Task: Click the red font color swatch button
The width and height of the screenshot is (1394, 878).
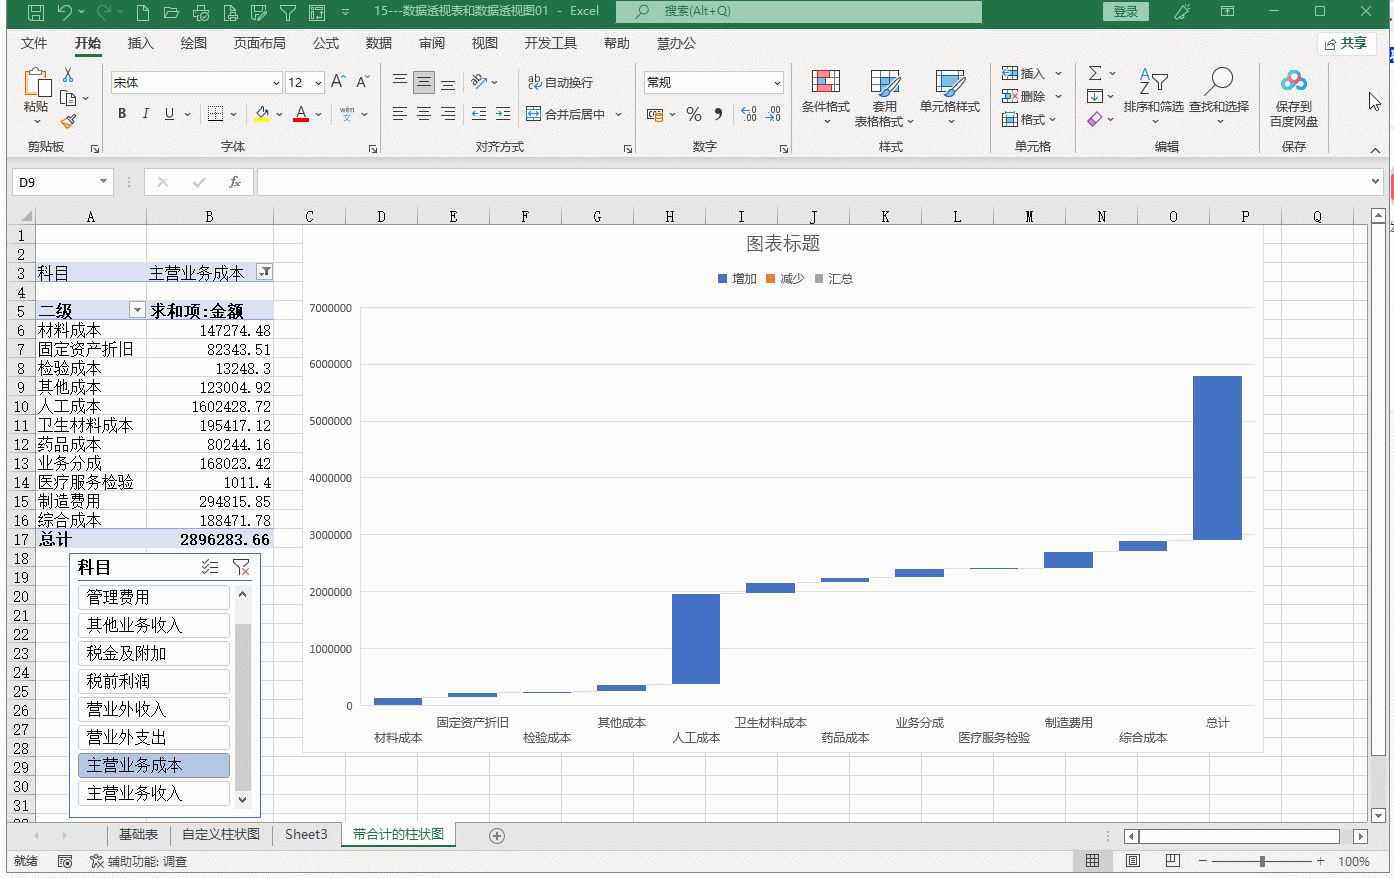Action: click(x=301, y=114)
